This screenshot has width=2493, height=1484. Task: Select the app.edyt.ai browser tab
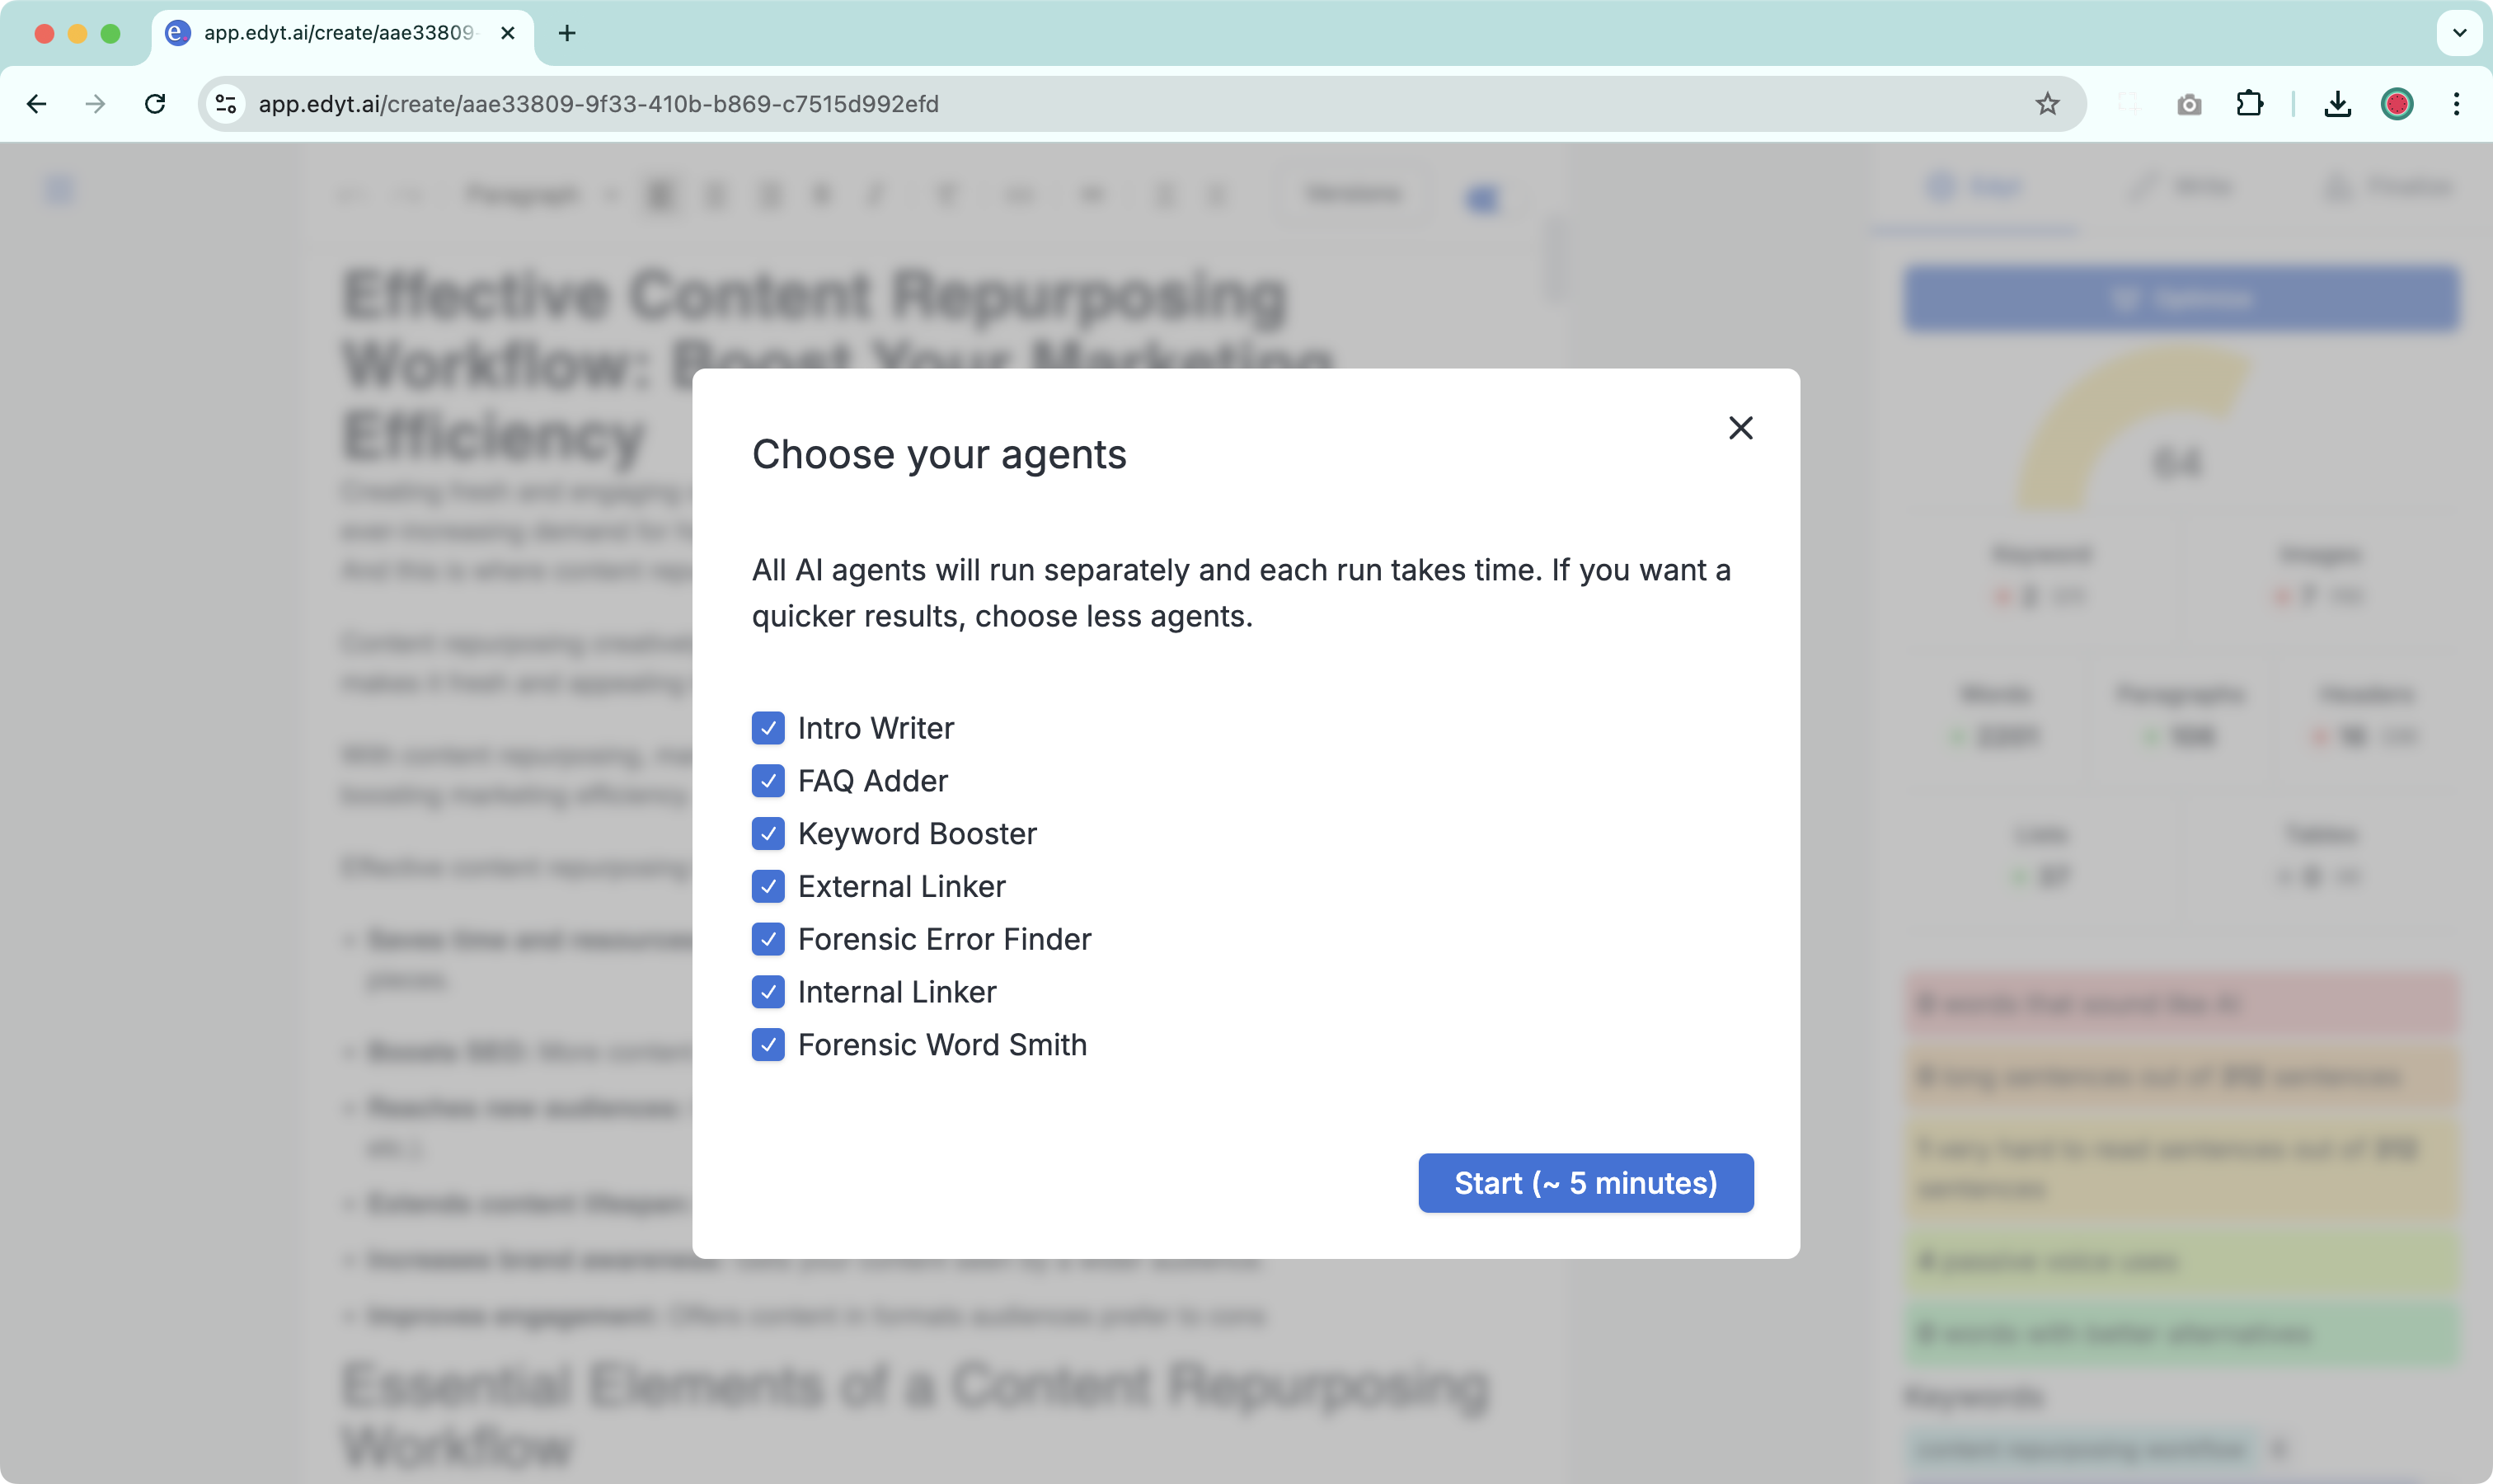point(330,33)
